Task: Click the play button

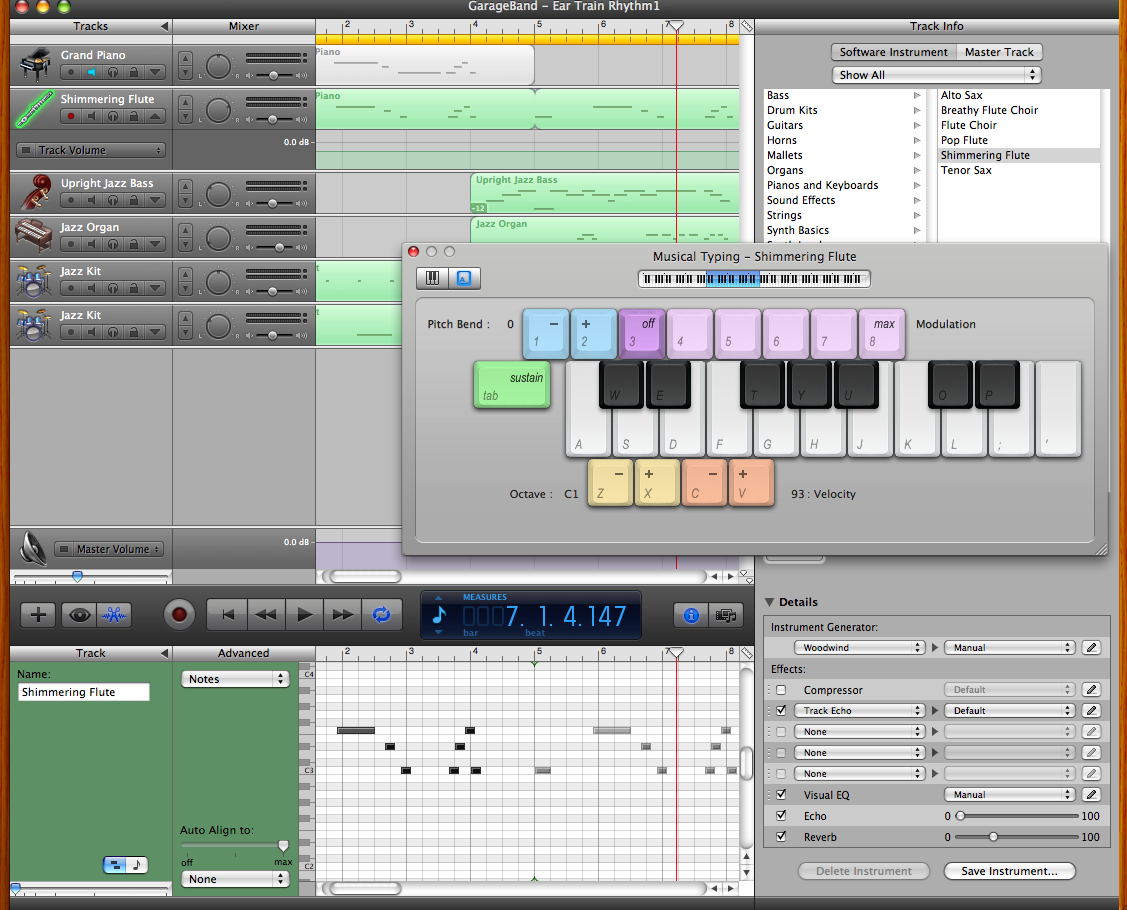Action: [x=305, y=615]
